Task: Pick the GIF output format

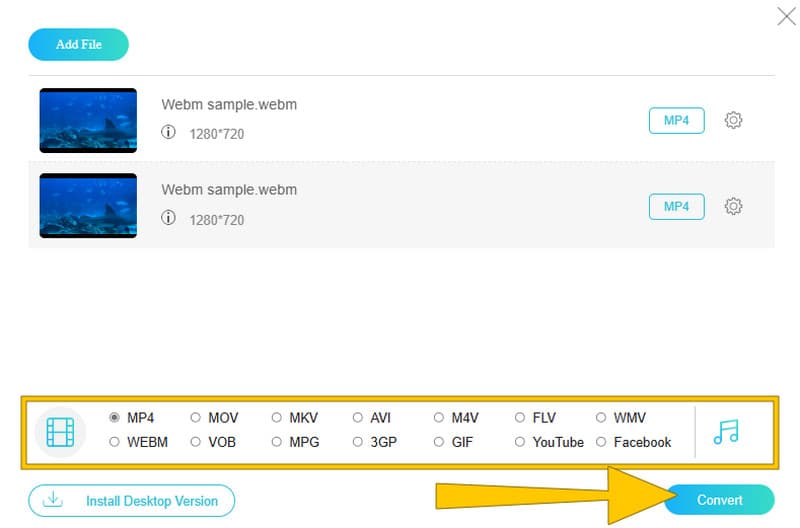Action: point(440,442)
